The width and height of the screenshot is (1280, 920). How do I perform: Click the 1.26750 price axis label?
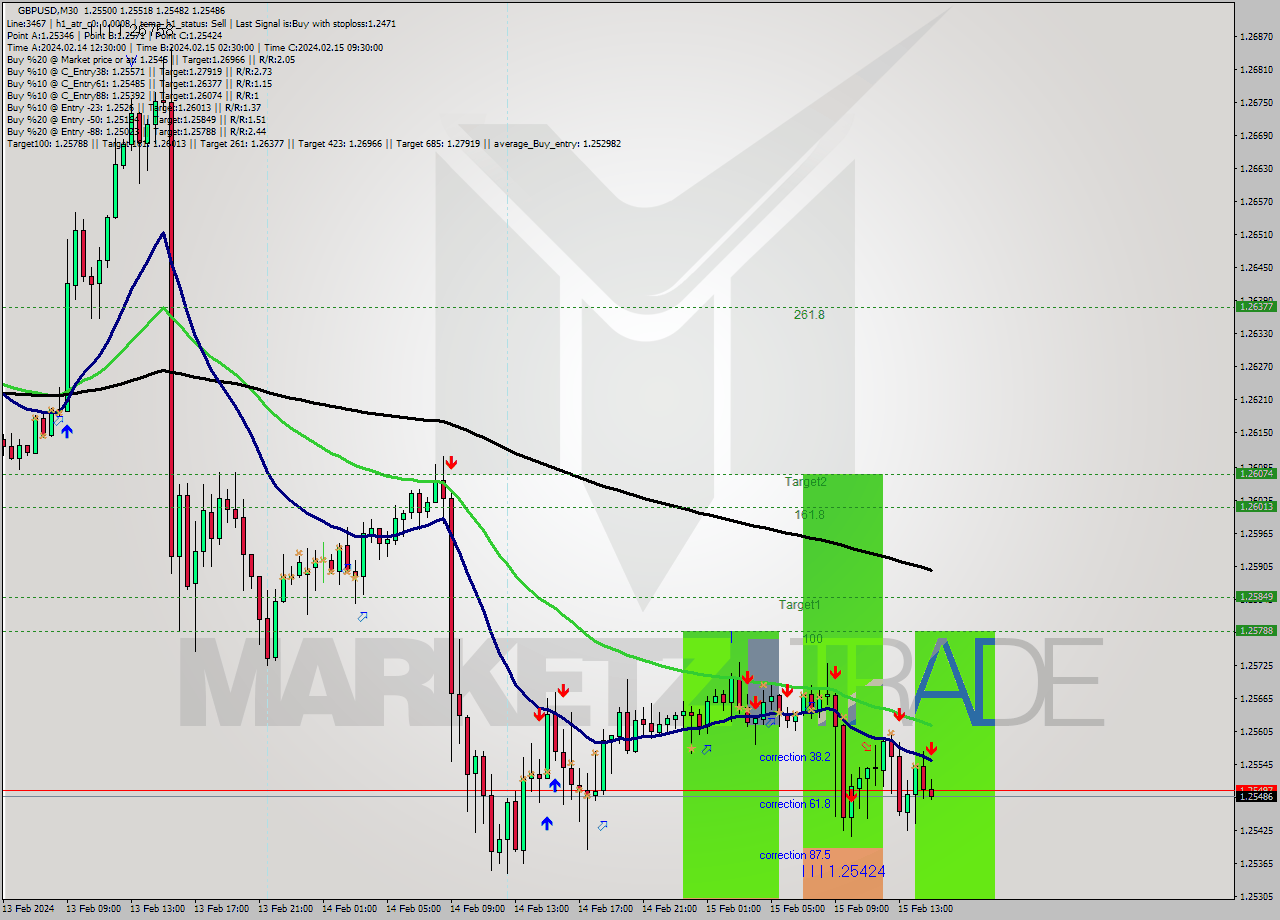(x=1256, y=103)
